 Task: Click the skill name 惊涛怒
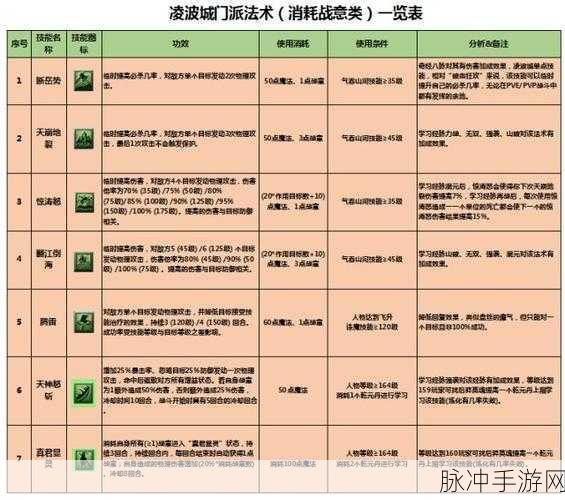49,202
